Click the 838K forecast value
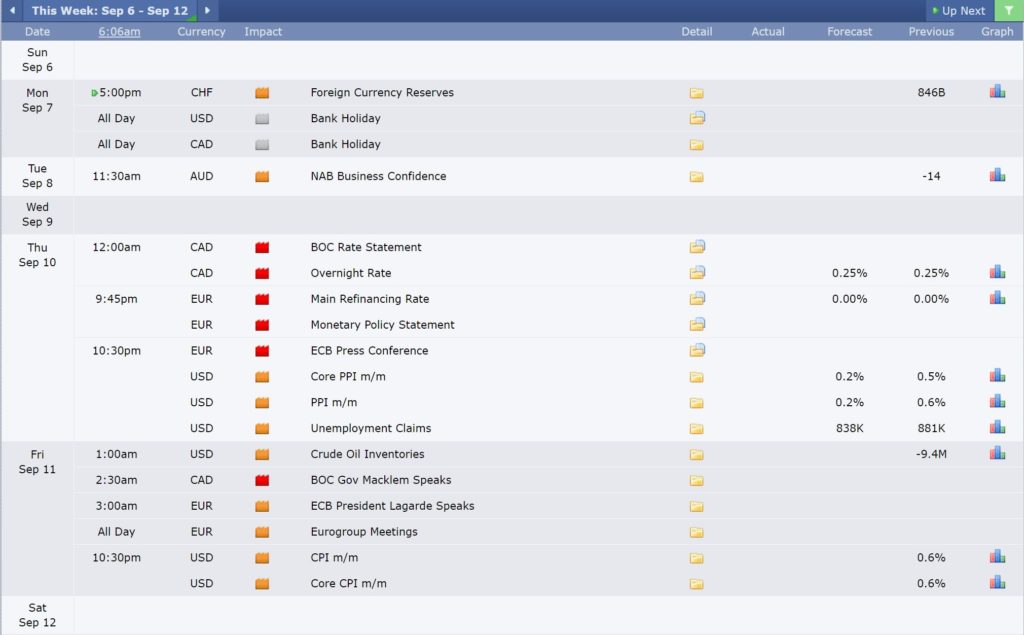Viewport: 1024px width, 635px height. point(849,429)
